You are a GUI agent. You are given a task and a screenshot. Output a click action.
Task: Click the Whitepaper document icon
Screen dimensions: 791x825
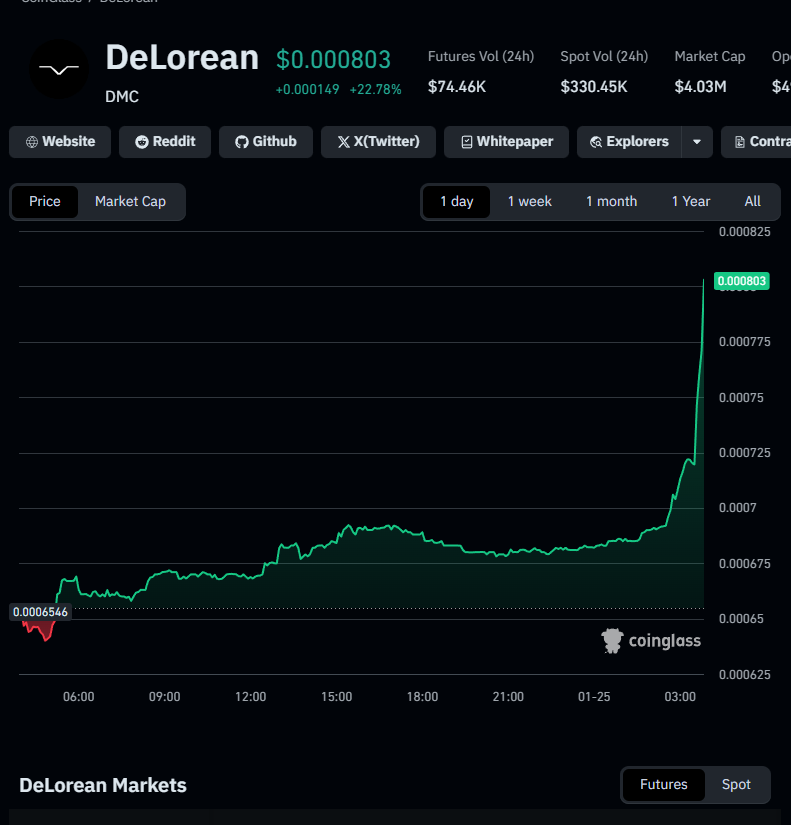(467, 142)
